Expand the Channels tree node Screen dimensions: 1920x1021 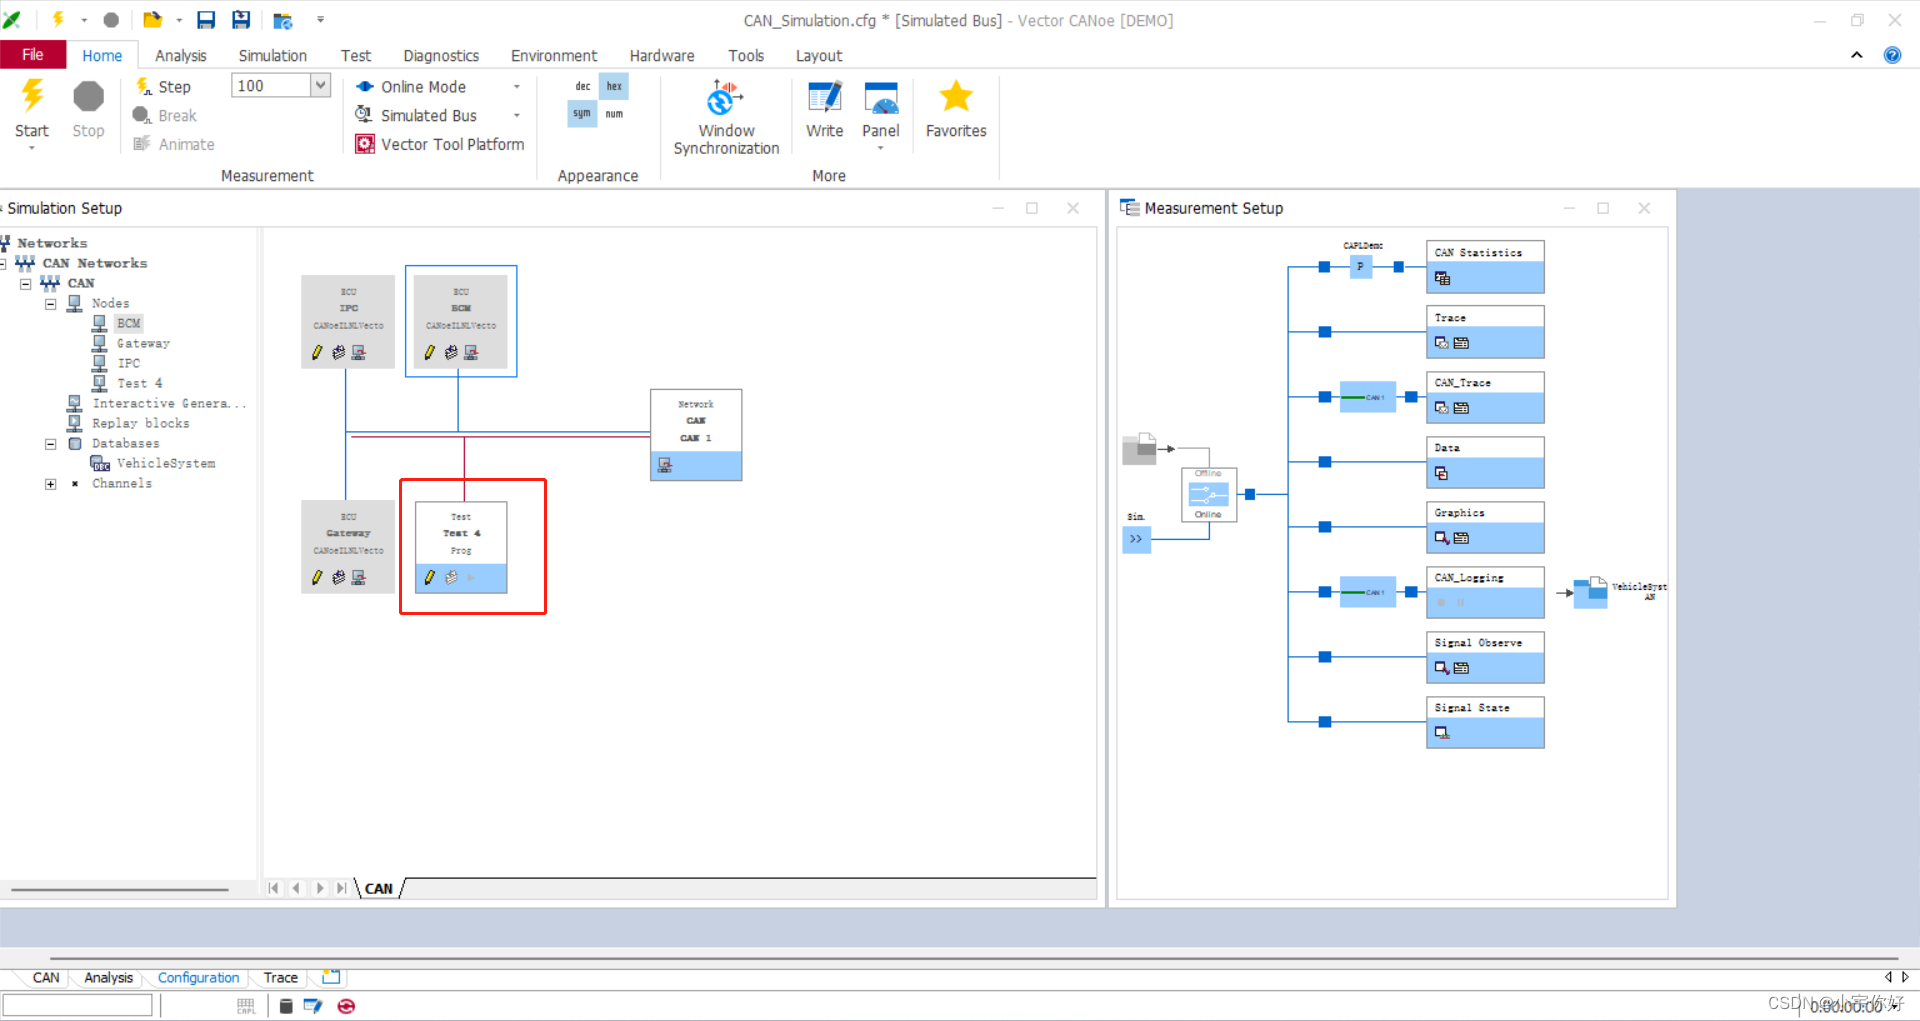click(x=50, y=484)
